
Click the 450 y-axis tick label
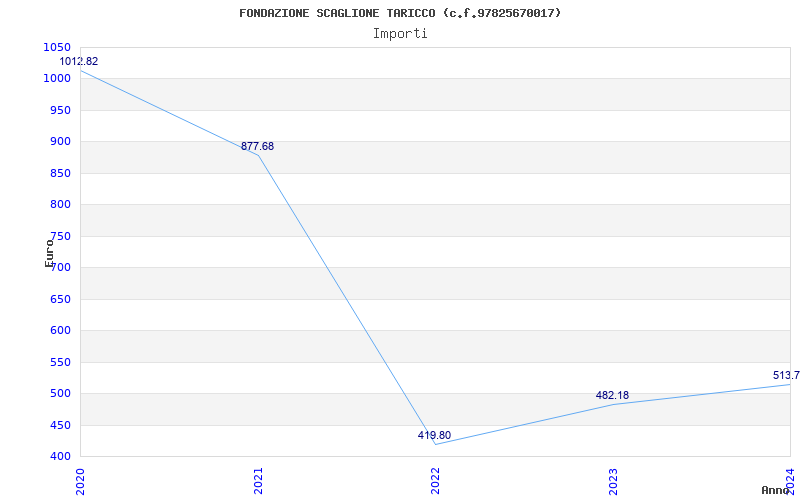pos(60,425)
